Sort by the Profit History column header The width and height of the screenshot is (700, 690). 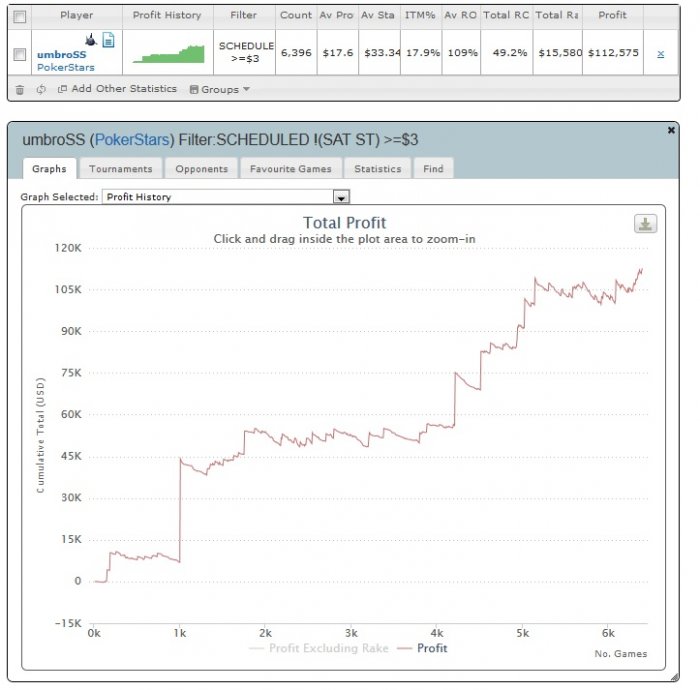167,15
